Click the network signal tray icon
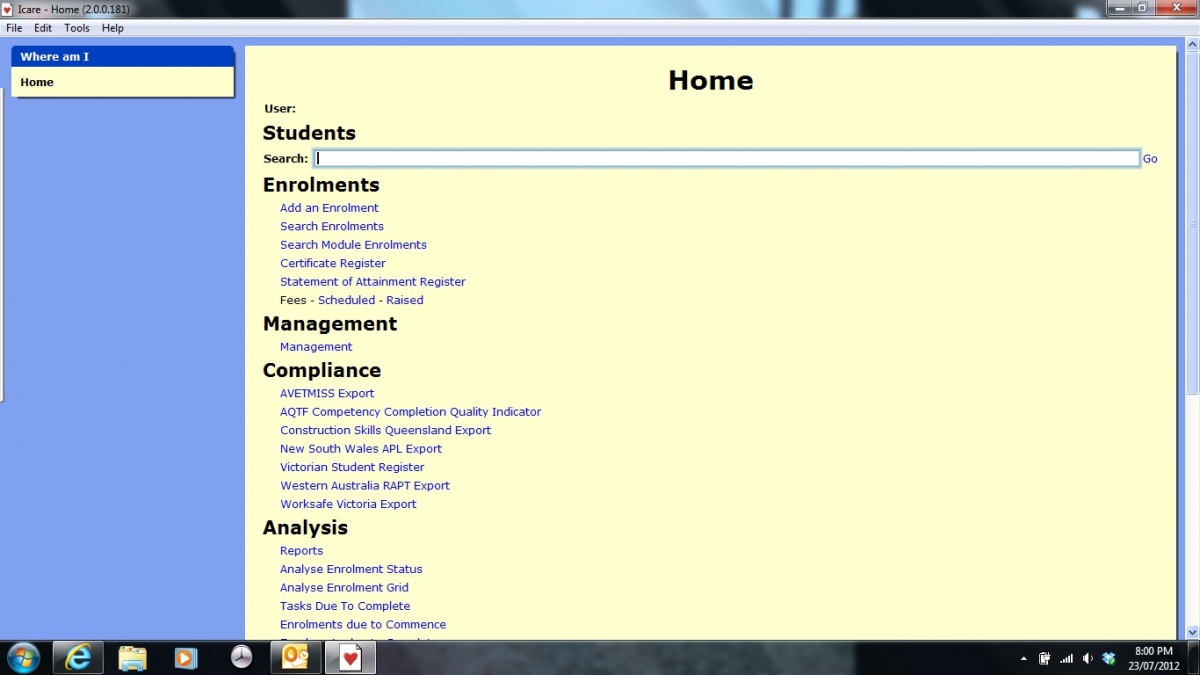The width and height of the screenshot is (1200, 675). pos(1066,658)
